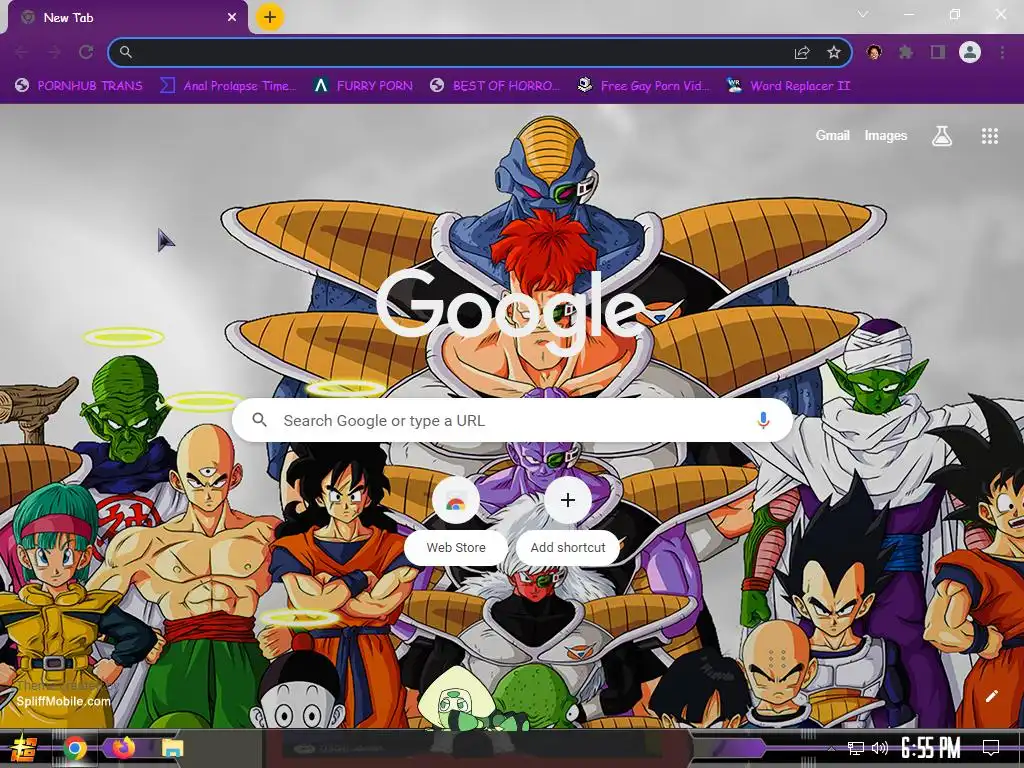The width and height of the screenshot is (1024, 768).
Task: Reload the current page
Action: (x=86, y=52)
